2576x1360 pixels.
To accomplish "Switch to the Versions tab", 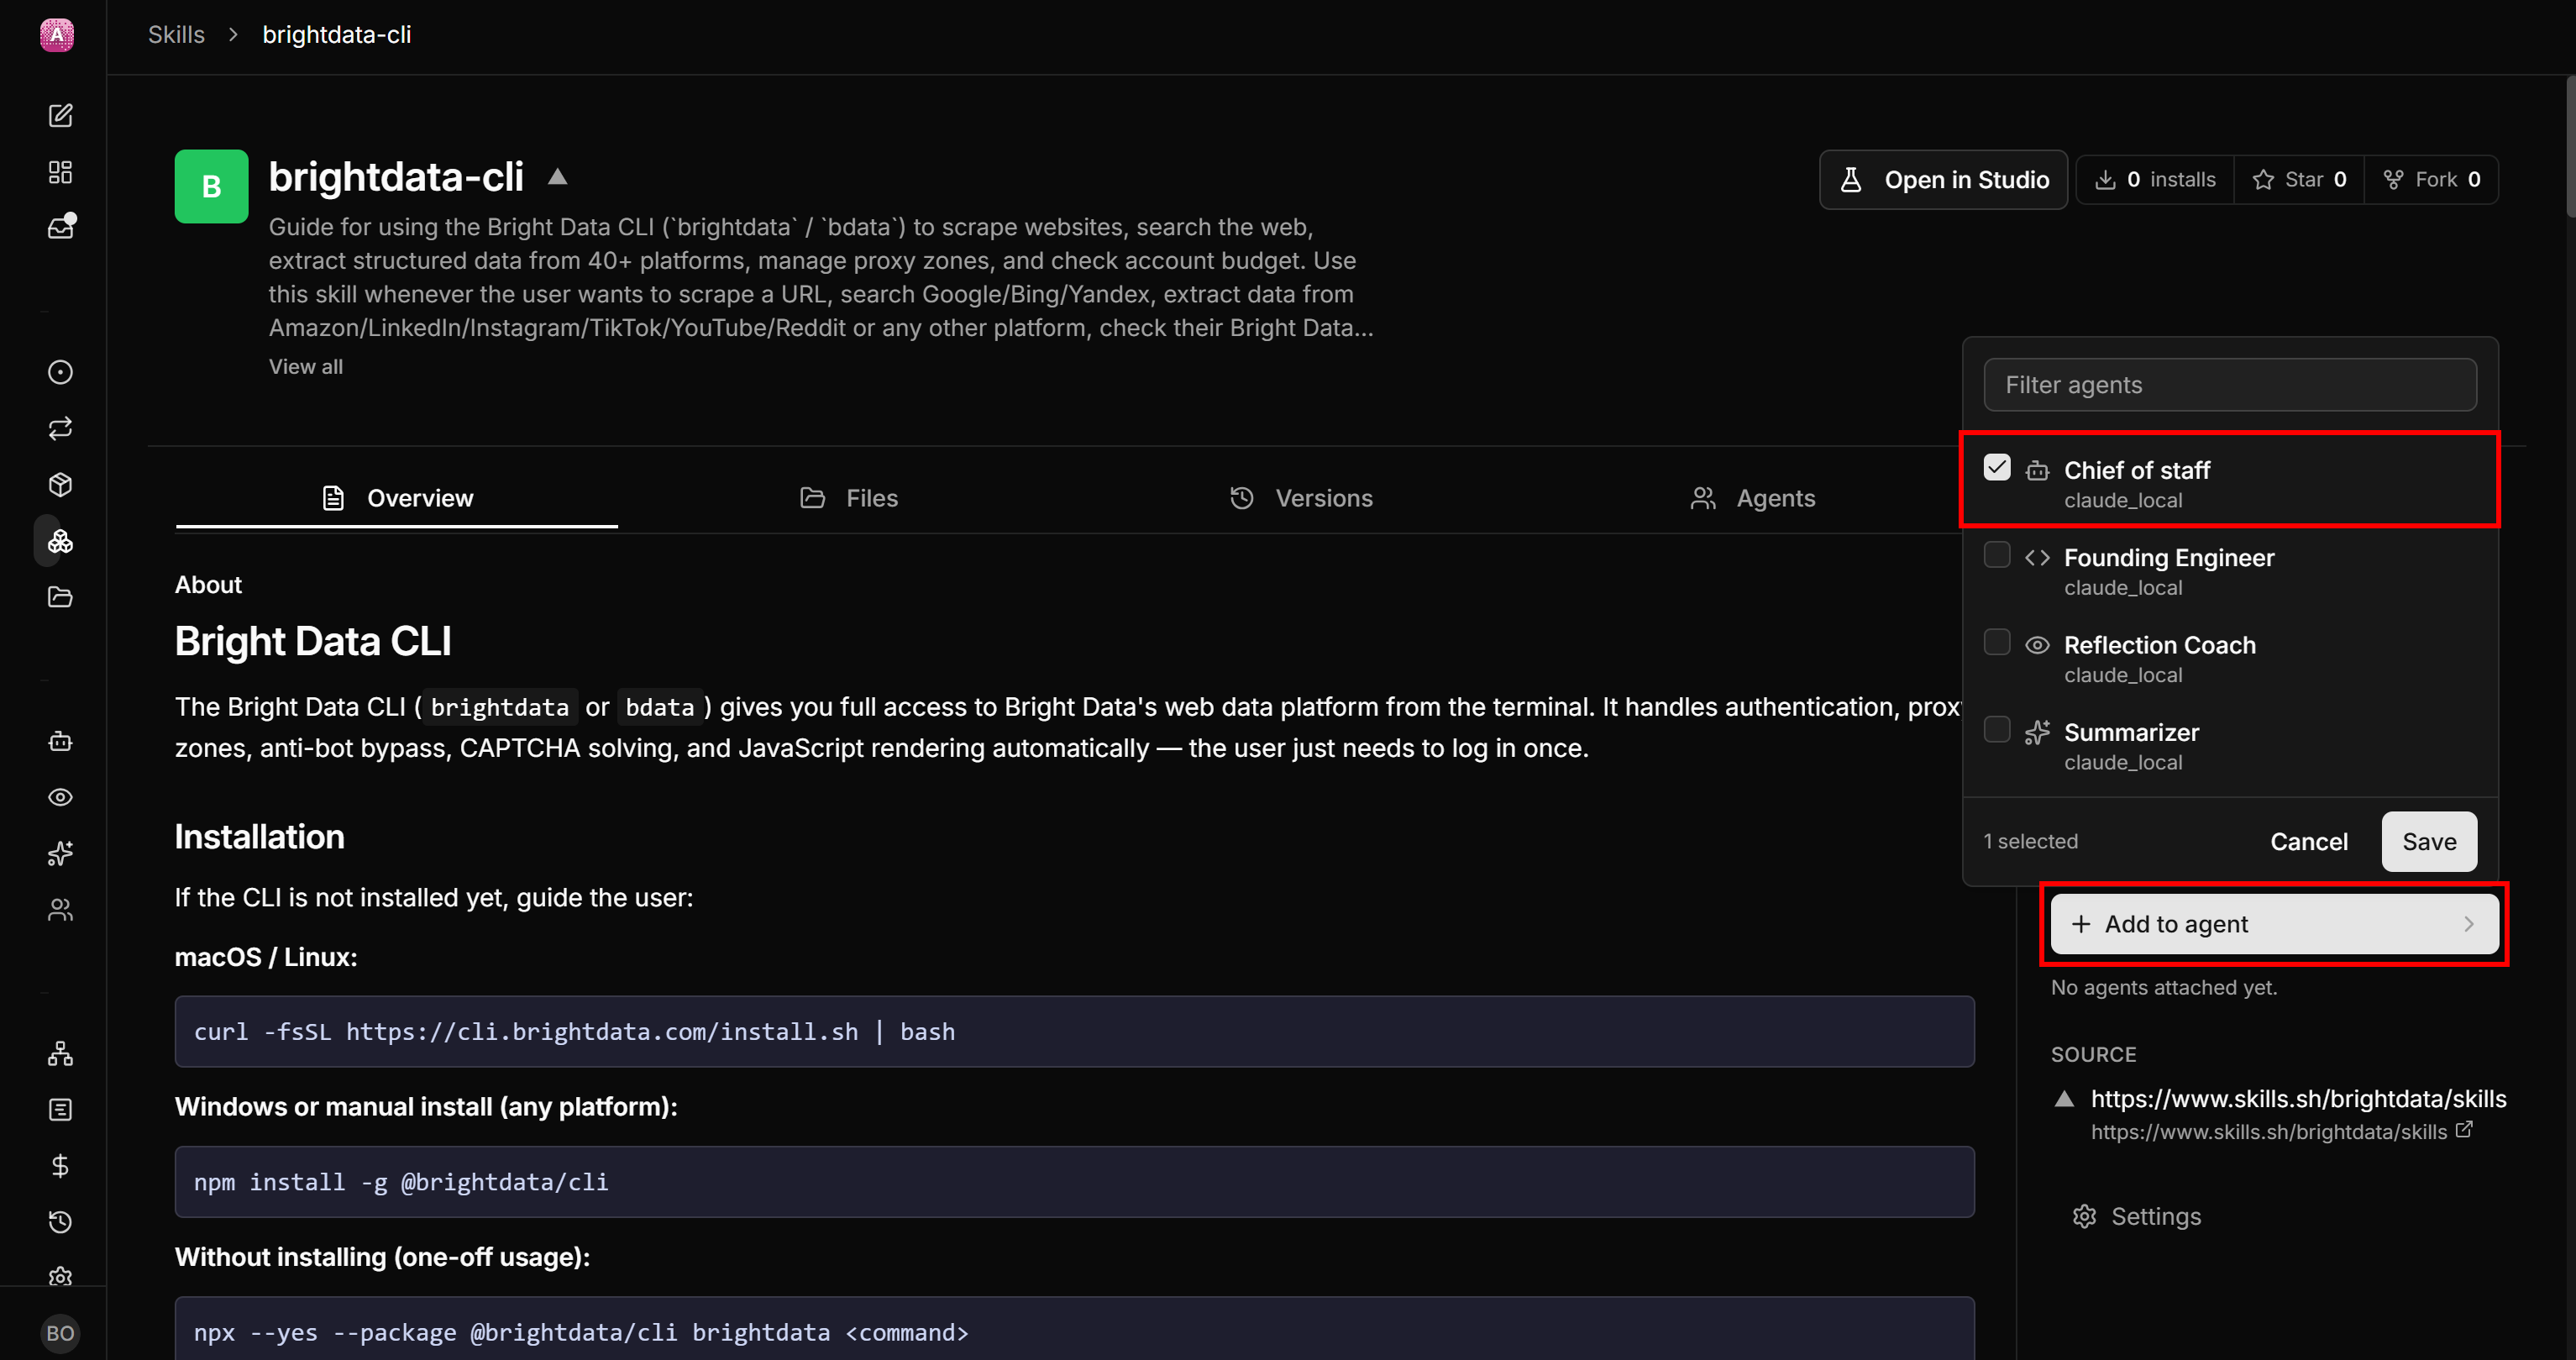I will point(1301,498).
